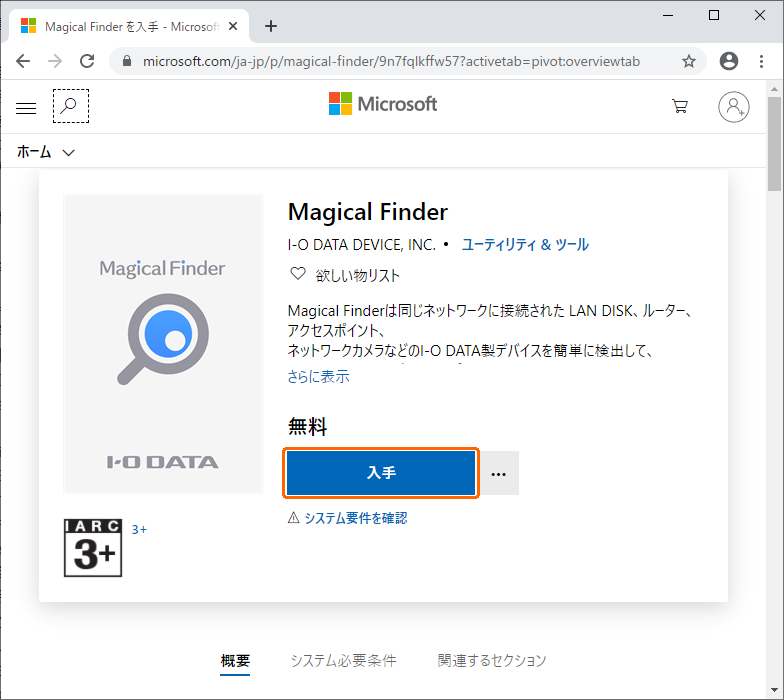Click the I-O DATA DEVICE, INC. publisher text

[362, 244]
